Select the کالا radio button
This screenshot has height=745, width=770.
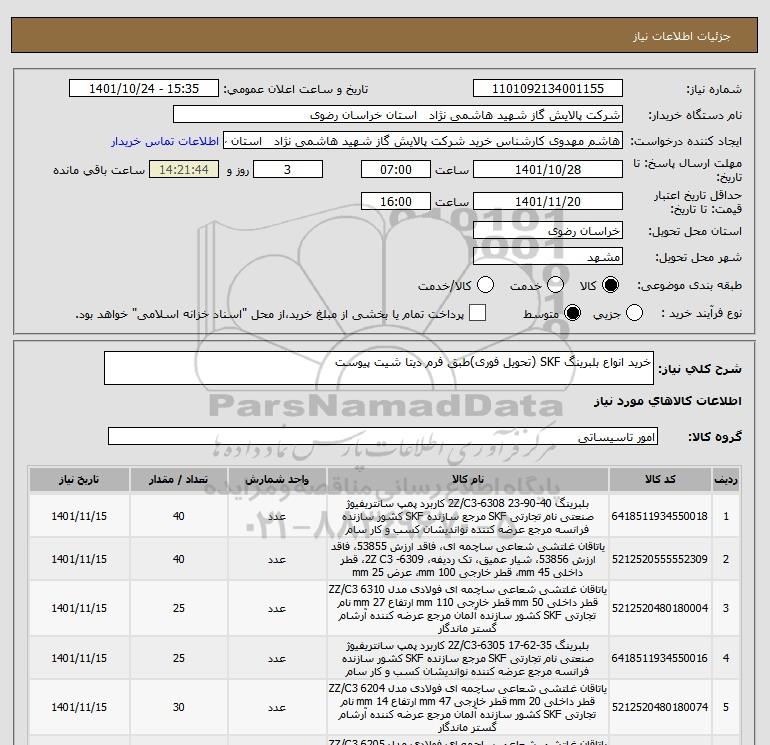pyautogui.click(x=611, y=285)
